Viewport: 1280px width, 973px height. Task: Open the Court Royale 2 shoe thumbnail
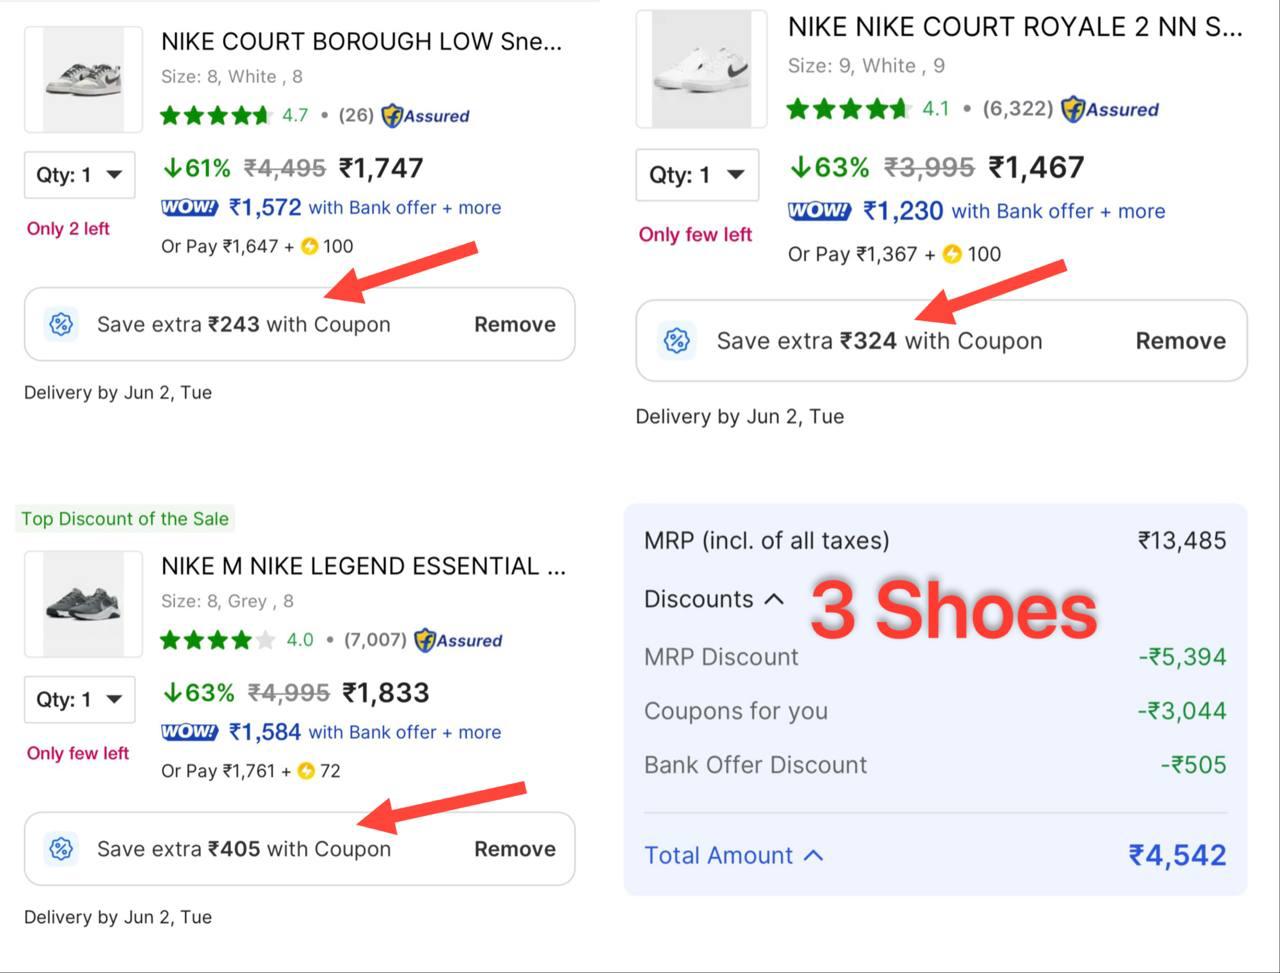[x=701, y=69]
